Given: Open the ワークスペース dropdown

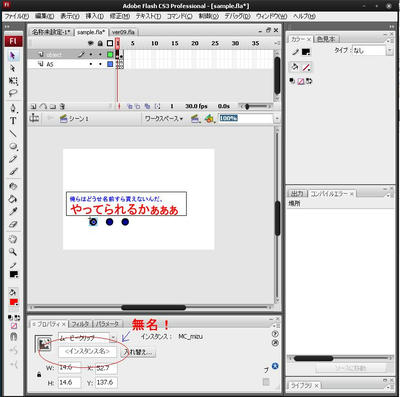Looking at the screenshot, I should pos(164,118).
